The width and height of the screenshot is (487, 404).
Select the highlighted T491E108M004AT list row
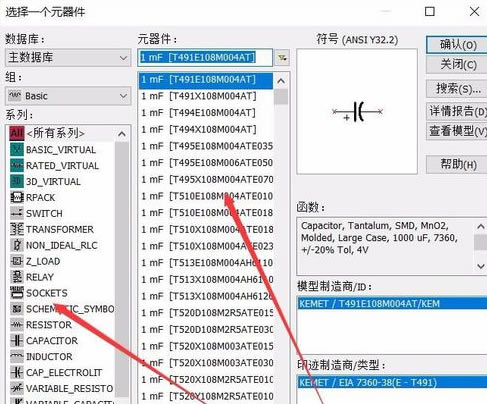206,80
